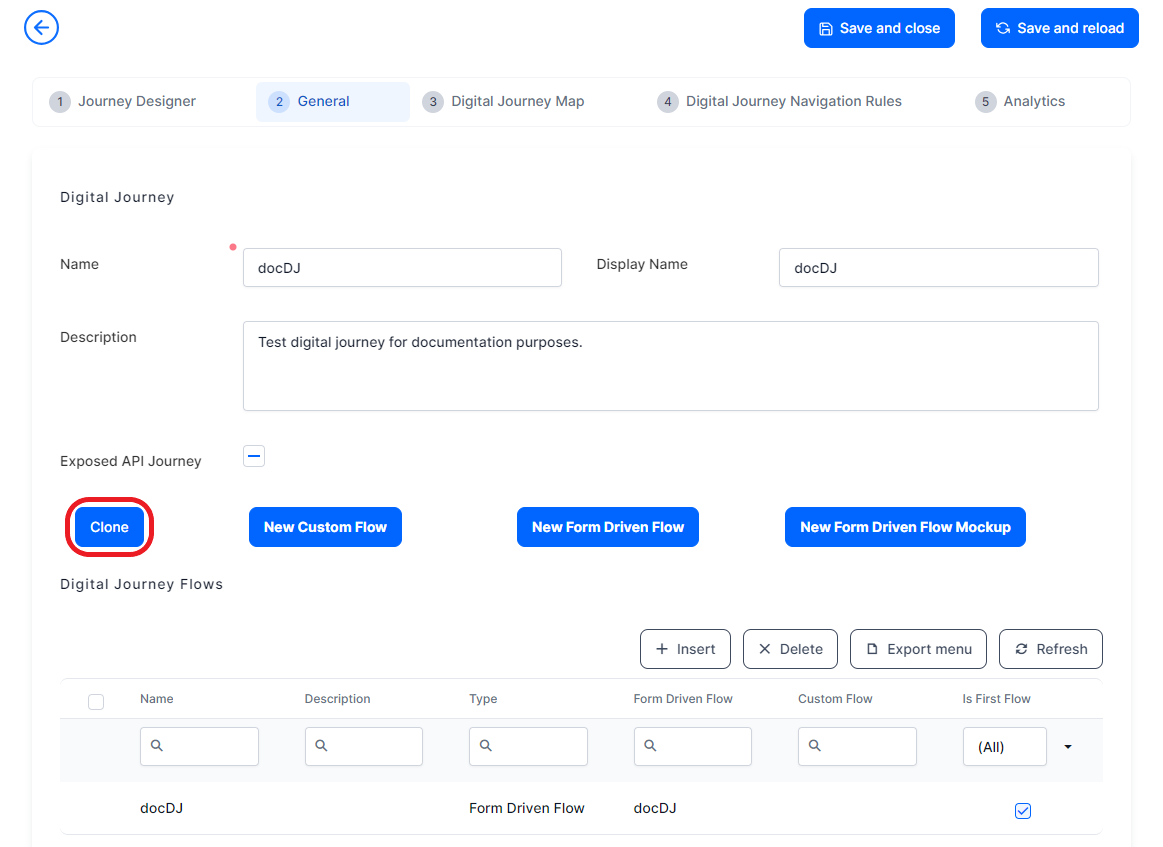
Task: Check the select-all rows checkbox
Action: 96,702
